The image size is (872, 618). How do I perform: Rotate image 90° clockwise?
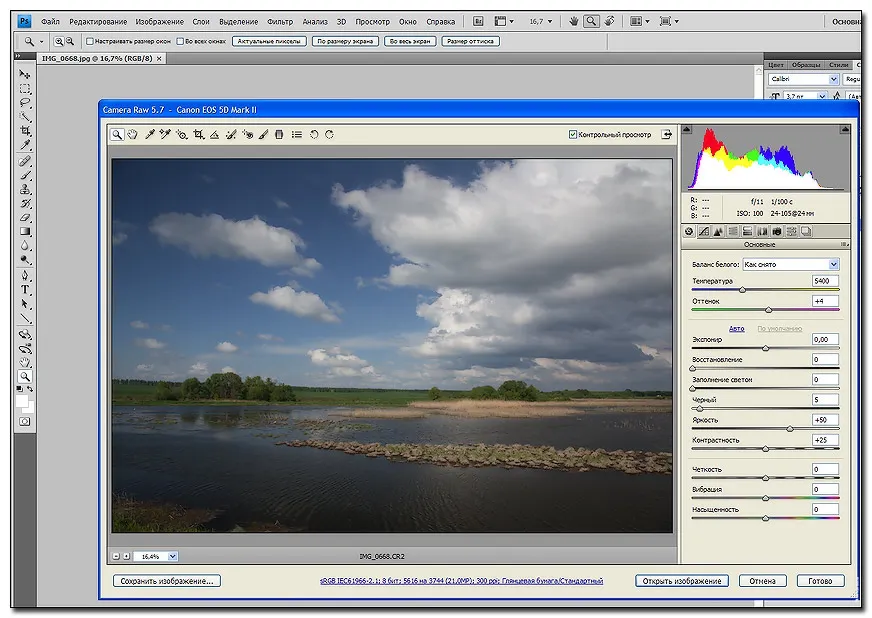tap(329, 135)
